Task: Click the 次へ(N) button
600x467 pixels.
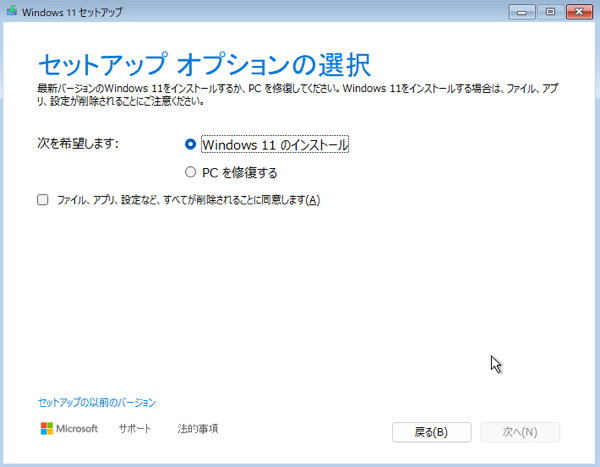Action: tap(520, 432)
